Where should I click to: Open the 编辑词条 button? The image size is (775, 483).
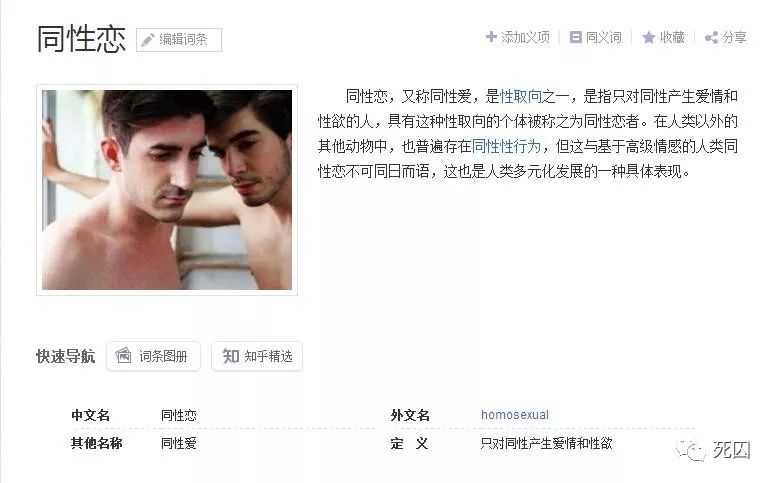pyautogui.click(x=179, y=40)
